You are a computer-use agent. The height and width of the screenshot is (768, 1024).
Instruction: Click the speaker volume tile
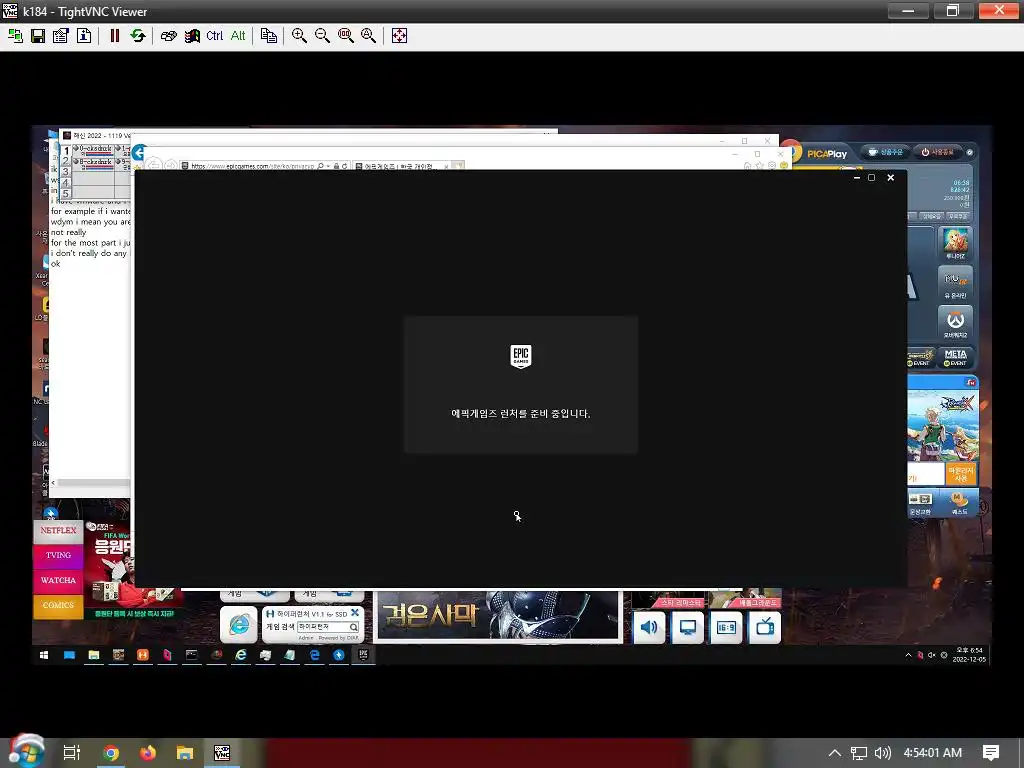(649, 628)
